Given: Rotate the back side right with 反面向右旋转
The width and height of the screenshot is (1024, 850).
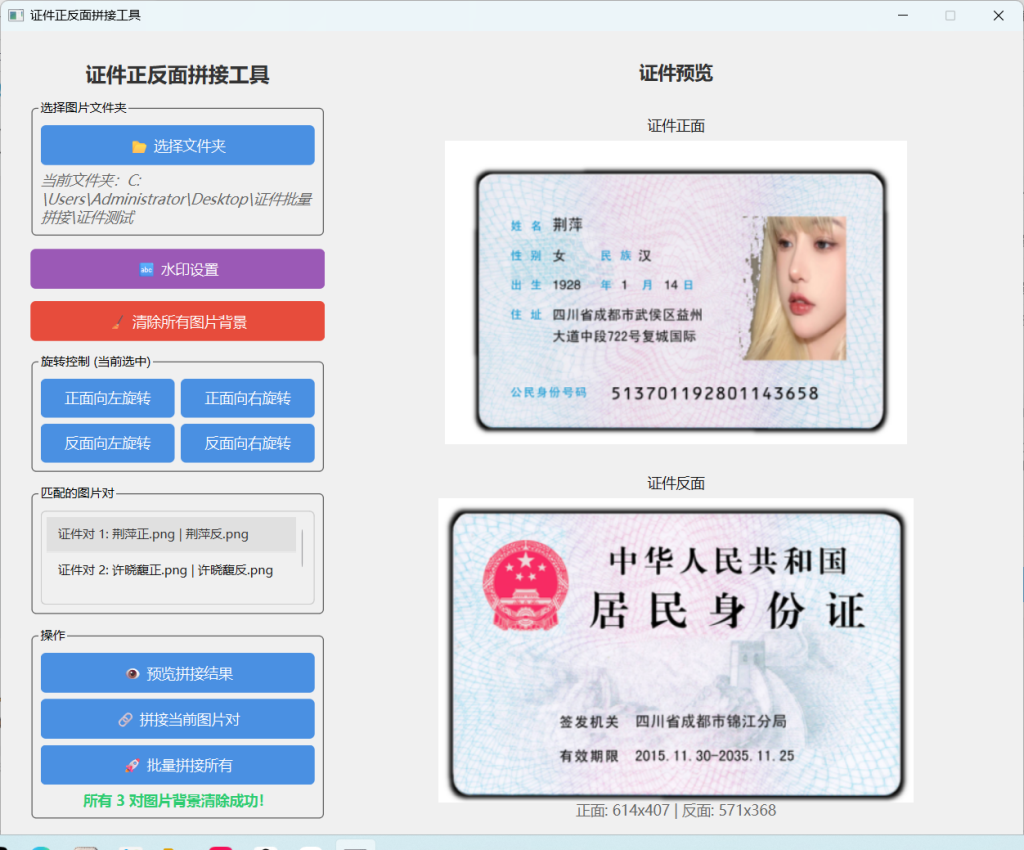Looking at the screenshot, I should click(247, 443).
